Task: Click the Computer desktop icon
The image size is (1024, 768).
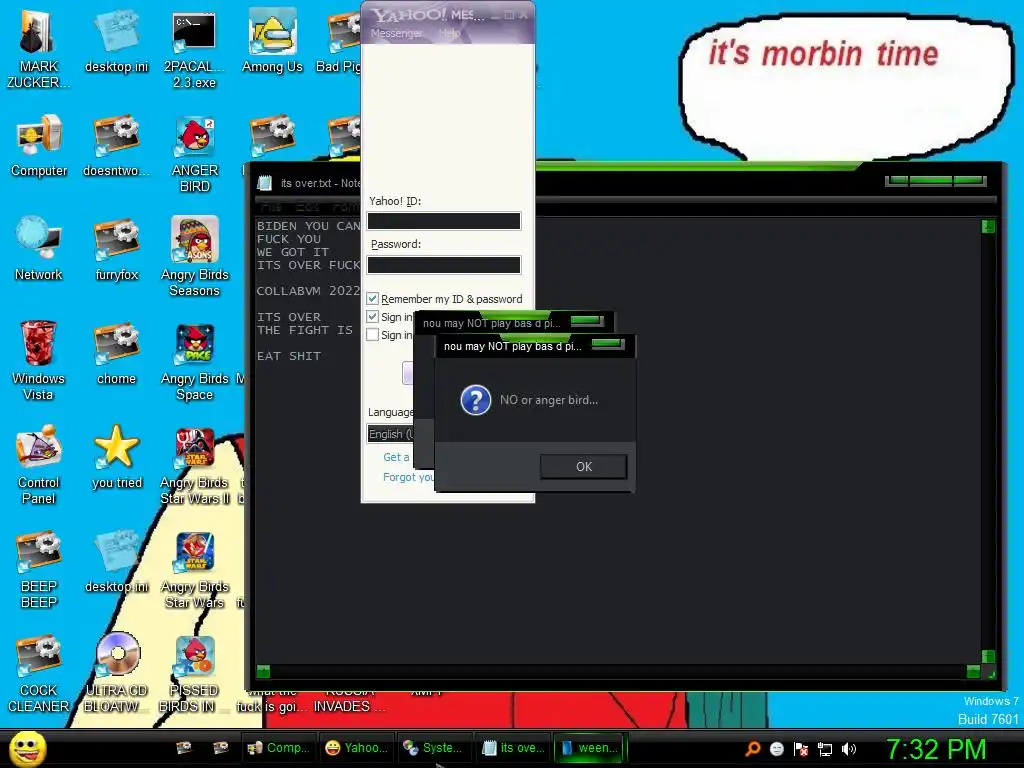Action: tap(39, 146)
